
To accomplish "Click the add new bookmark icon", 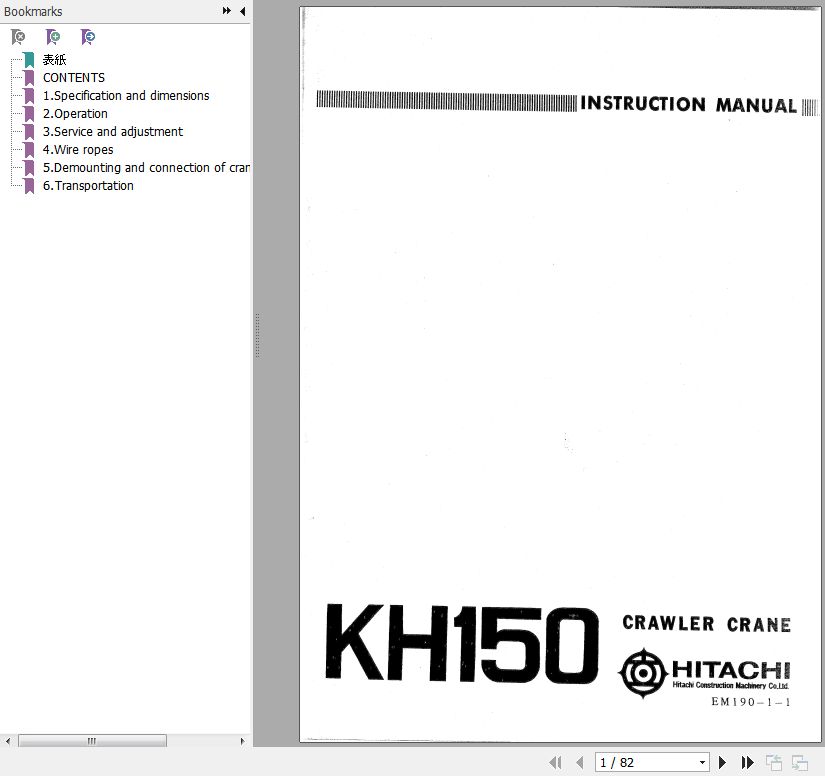I will (53, 37).
